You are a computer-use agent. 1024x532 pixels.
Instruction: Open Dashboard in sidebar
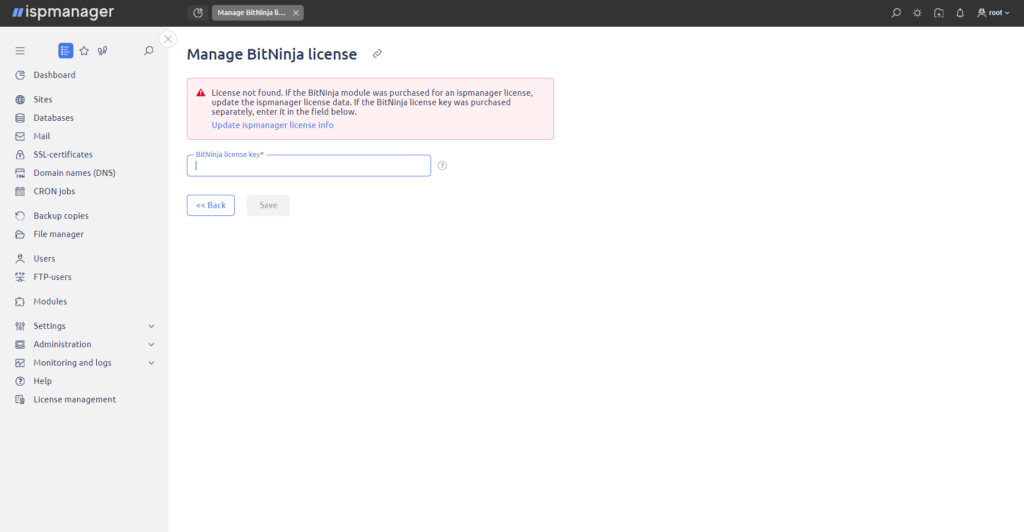point(54,75)
